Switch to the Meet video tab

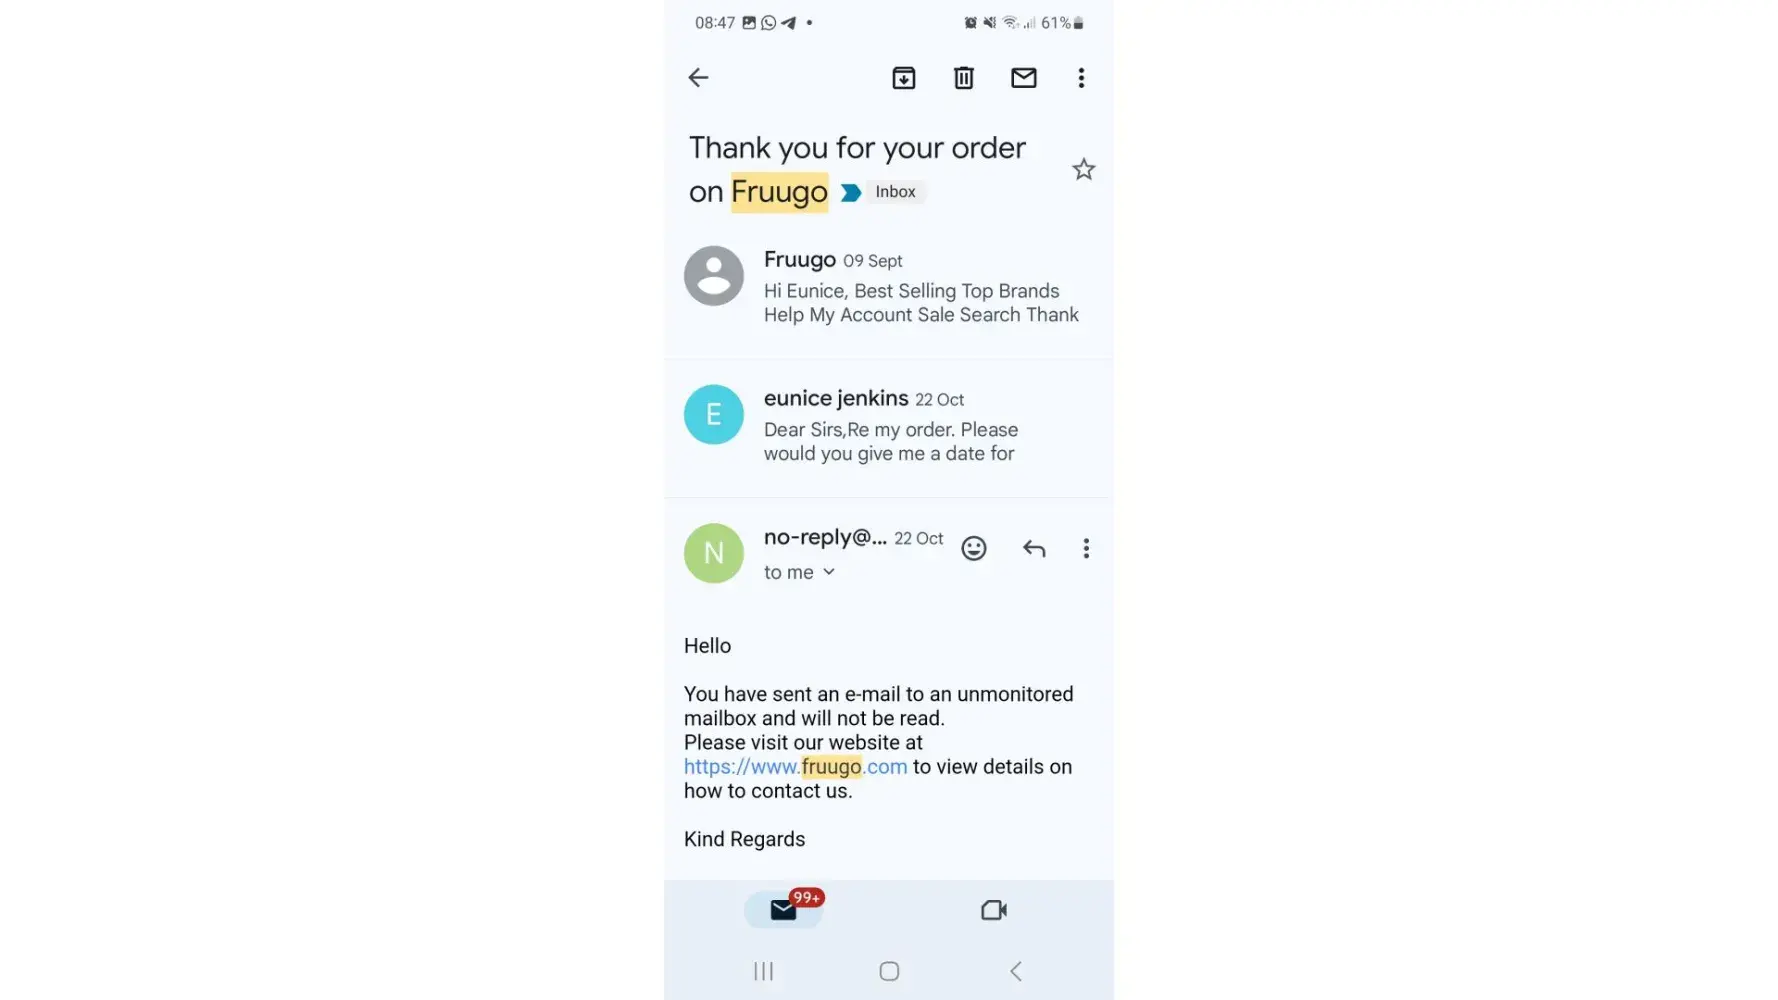point(994,910)
